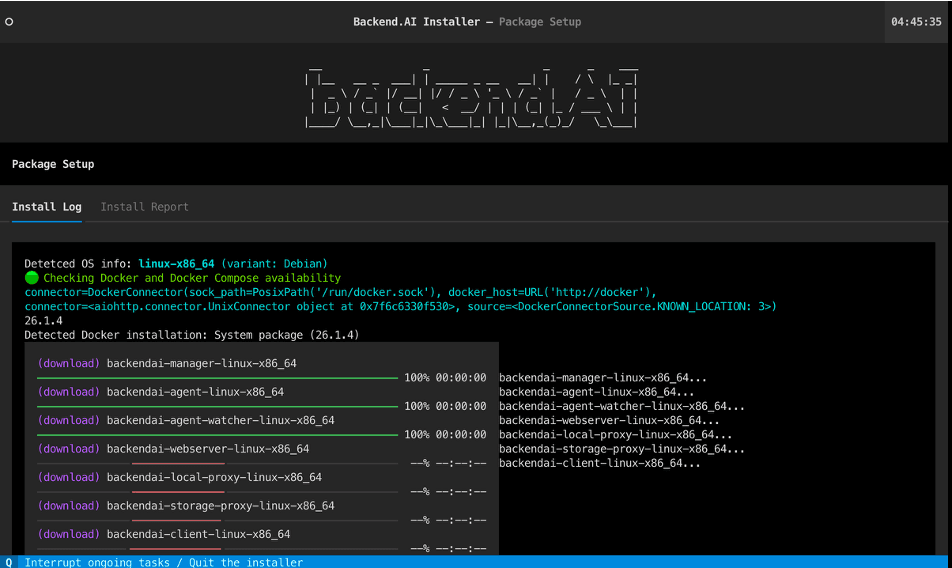Click the backendai-agent-watcher download progress bar
This screenshot has width=952, height=568.
(x=217, y=435)
